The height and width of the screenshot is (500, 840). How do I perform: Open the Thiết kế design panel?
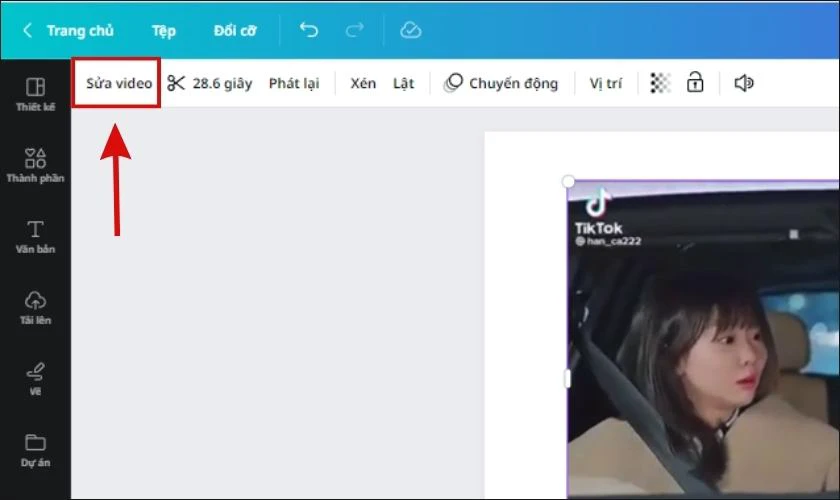coord(35,94)
